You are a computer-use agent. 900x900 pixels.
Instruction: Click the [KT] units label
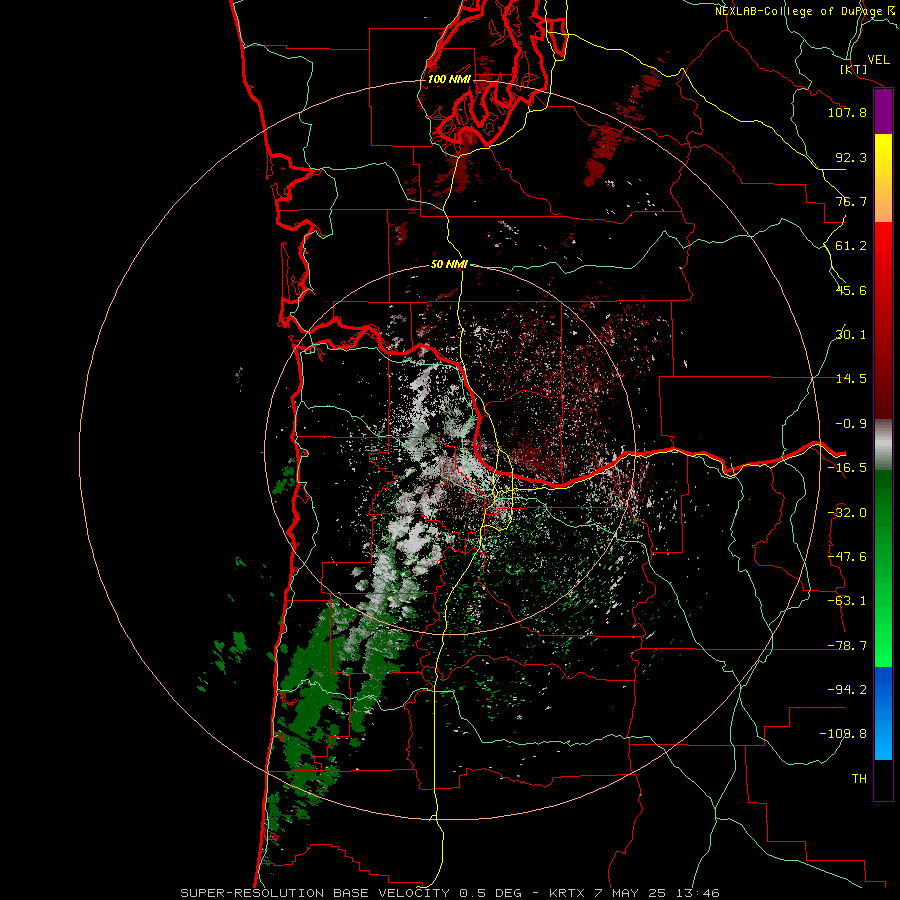[853, 69]
